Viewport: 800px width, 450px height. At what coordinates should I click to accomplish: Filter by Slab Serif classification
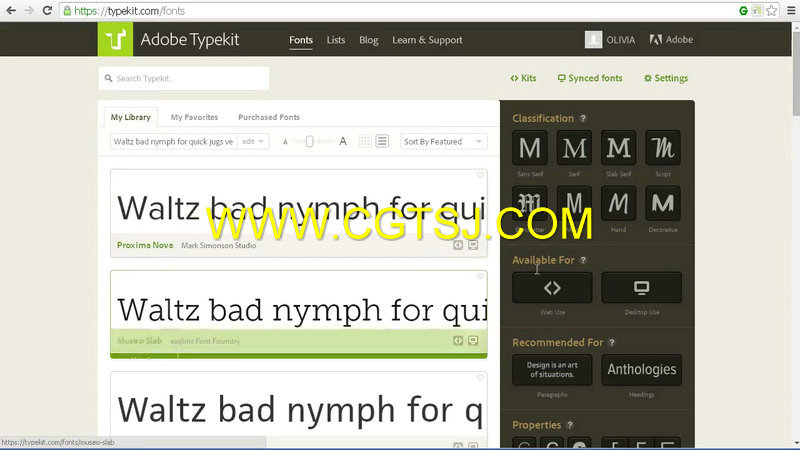pos(618,148)
